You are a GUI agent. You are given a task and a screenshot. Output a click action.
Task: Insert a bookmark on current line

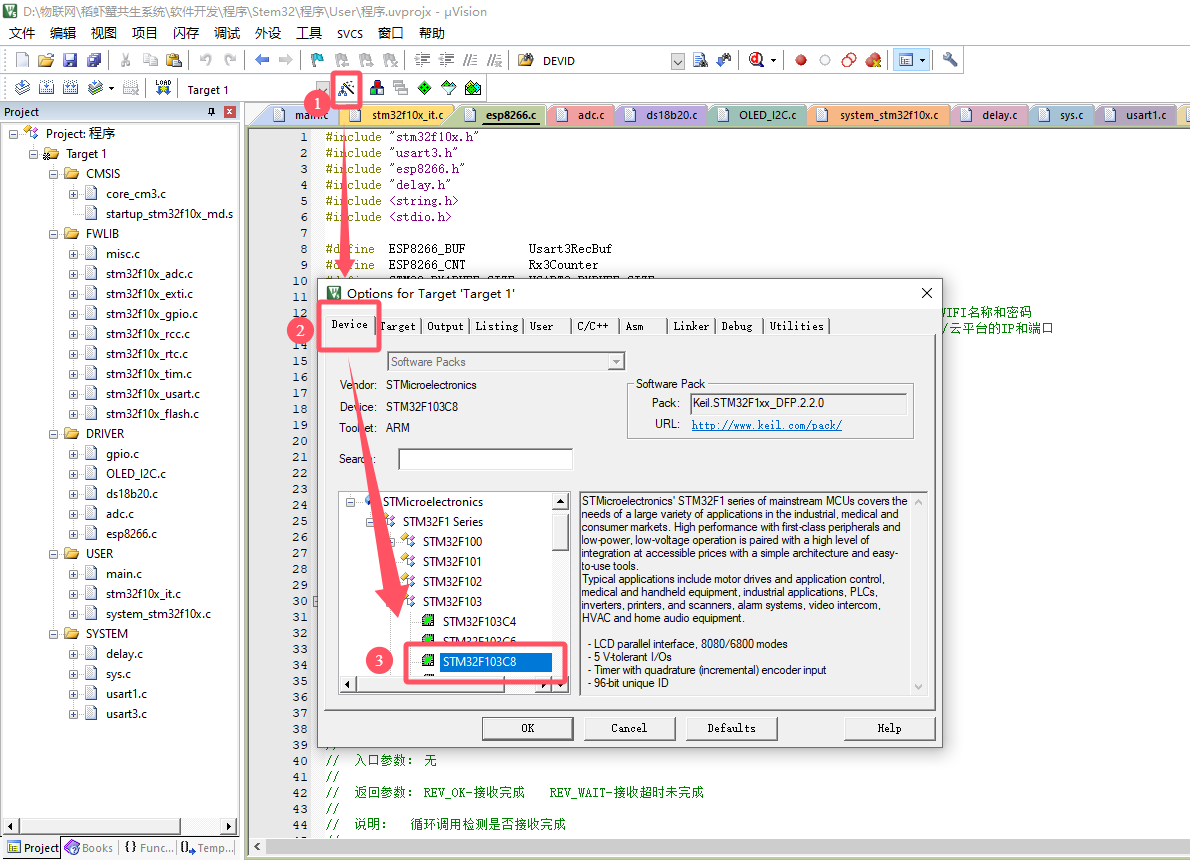point(317,60)
